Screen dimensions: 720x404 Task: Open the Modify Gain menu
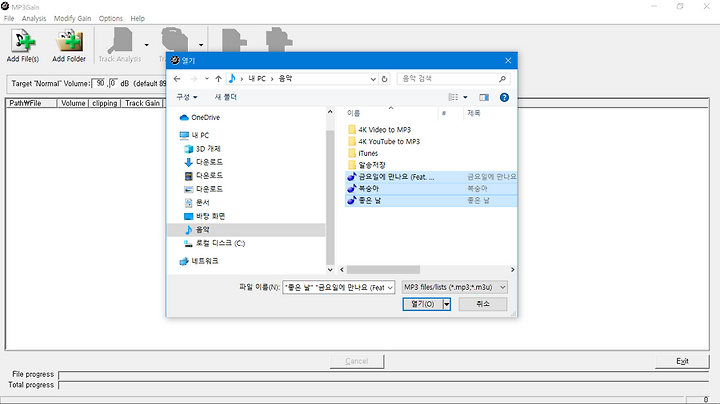tap(73, 18)
